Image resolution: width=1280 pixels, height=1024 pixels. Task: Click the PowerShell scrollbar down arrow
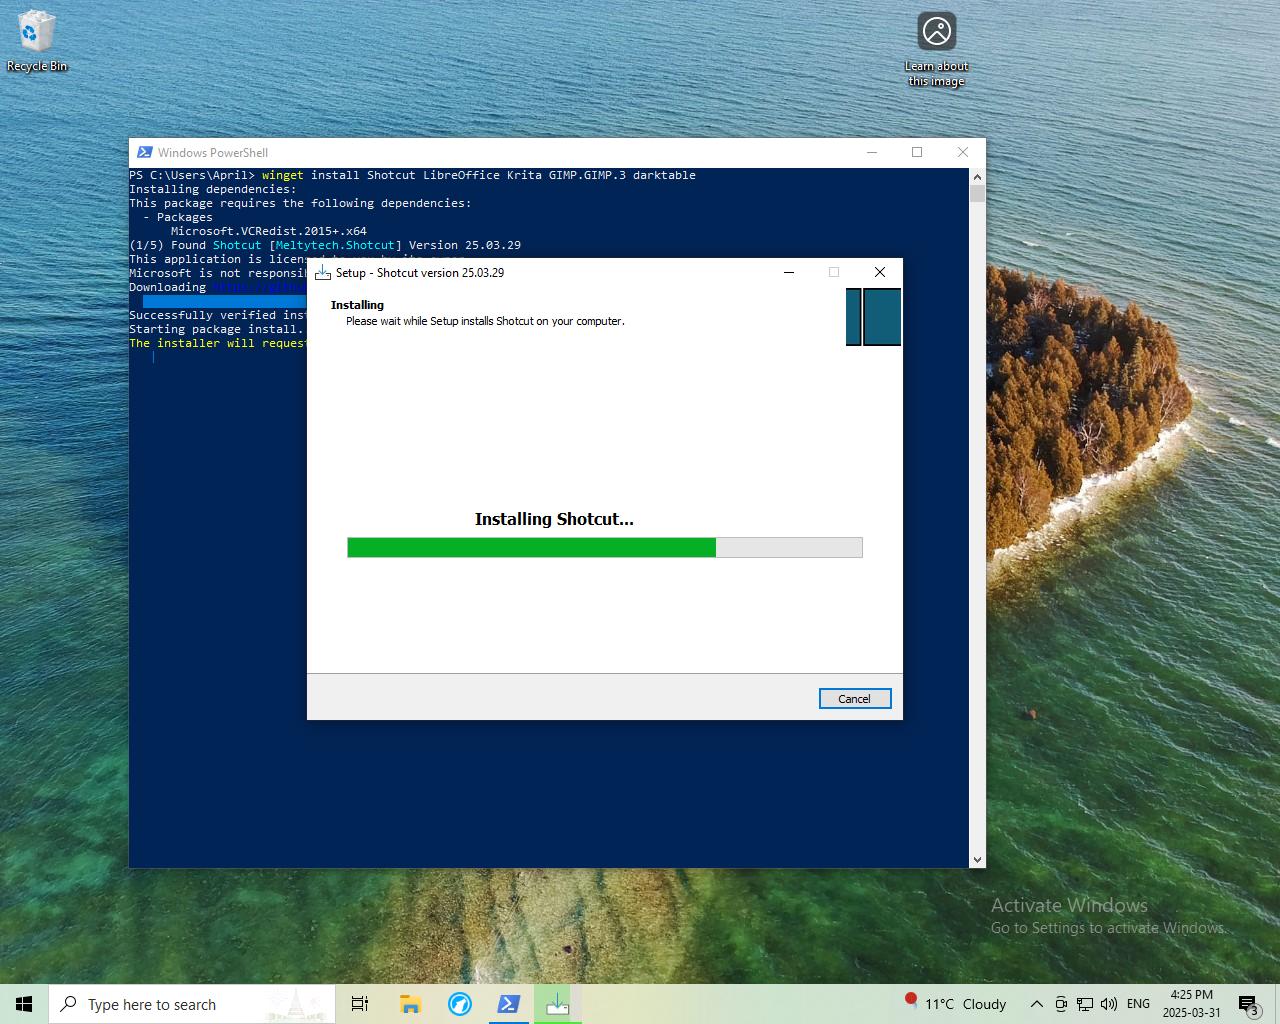(x=977, y=859)
